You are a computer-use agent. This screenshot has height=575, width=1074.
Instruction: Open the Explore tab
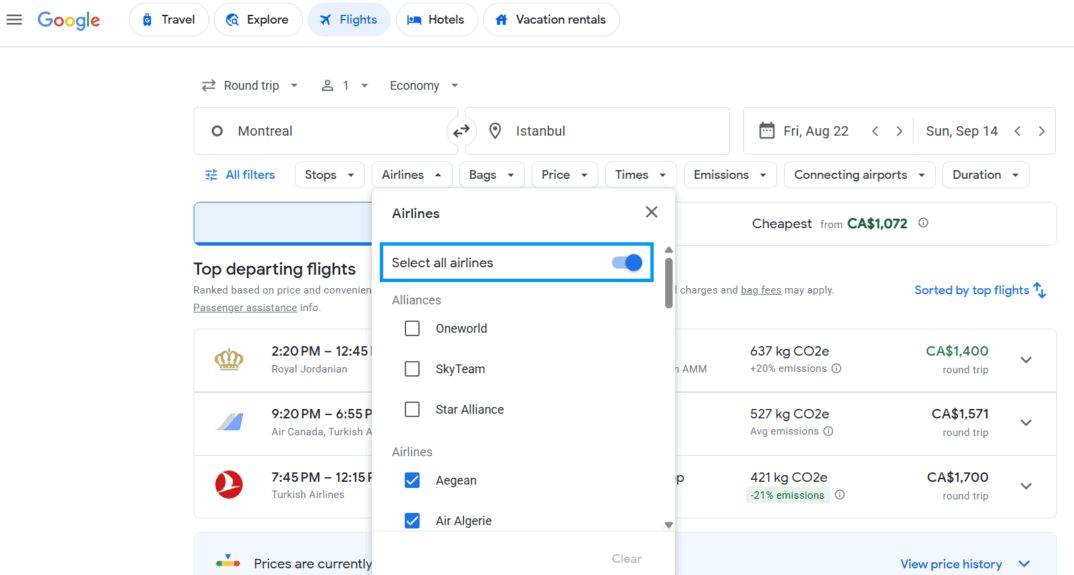pos(258,20)
